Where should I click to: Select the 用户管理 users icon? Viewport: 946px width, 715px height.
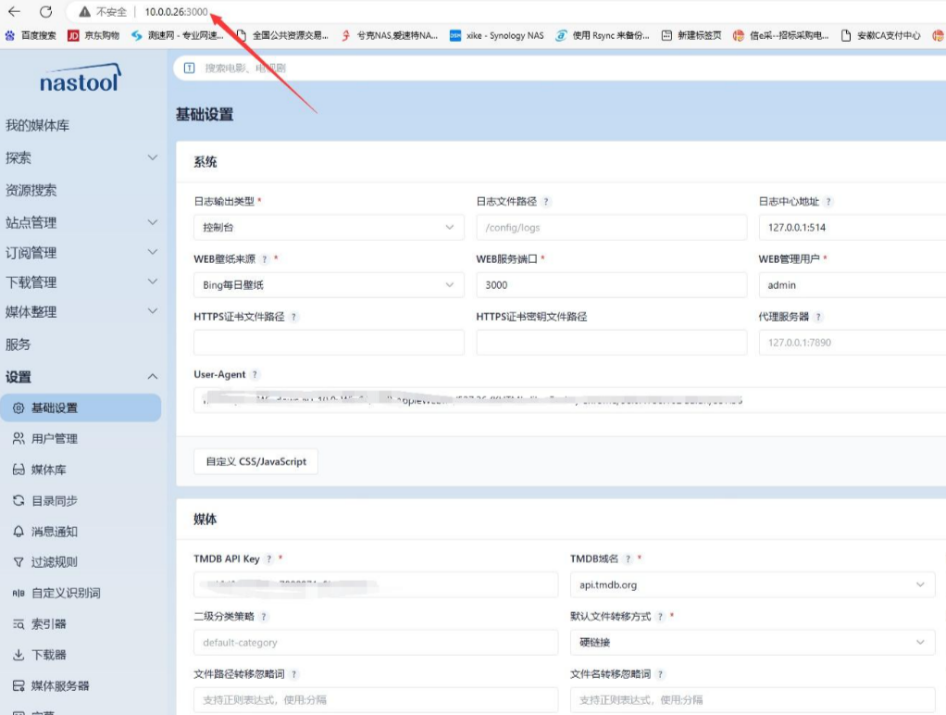[x=17, y=436]
